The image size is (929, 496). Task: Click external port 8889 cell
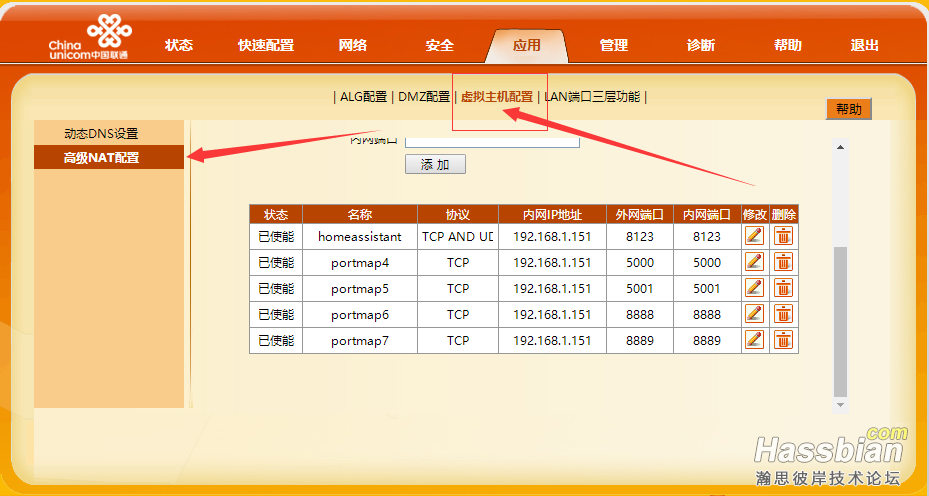click(x=640, y=341)
